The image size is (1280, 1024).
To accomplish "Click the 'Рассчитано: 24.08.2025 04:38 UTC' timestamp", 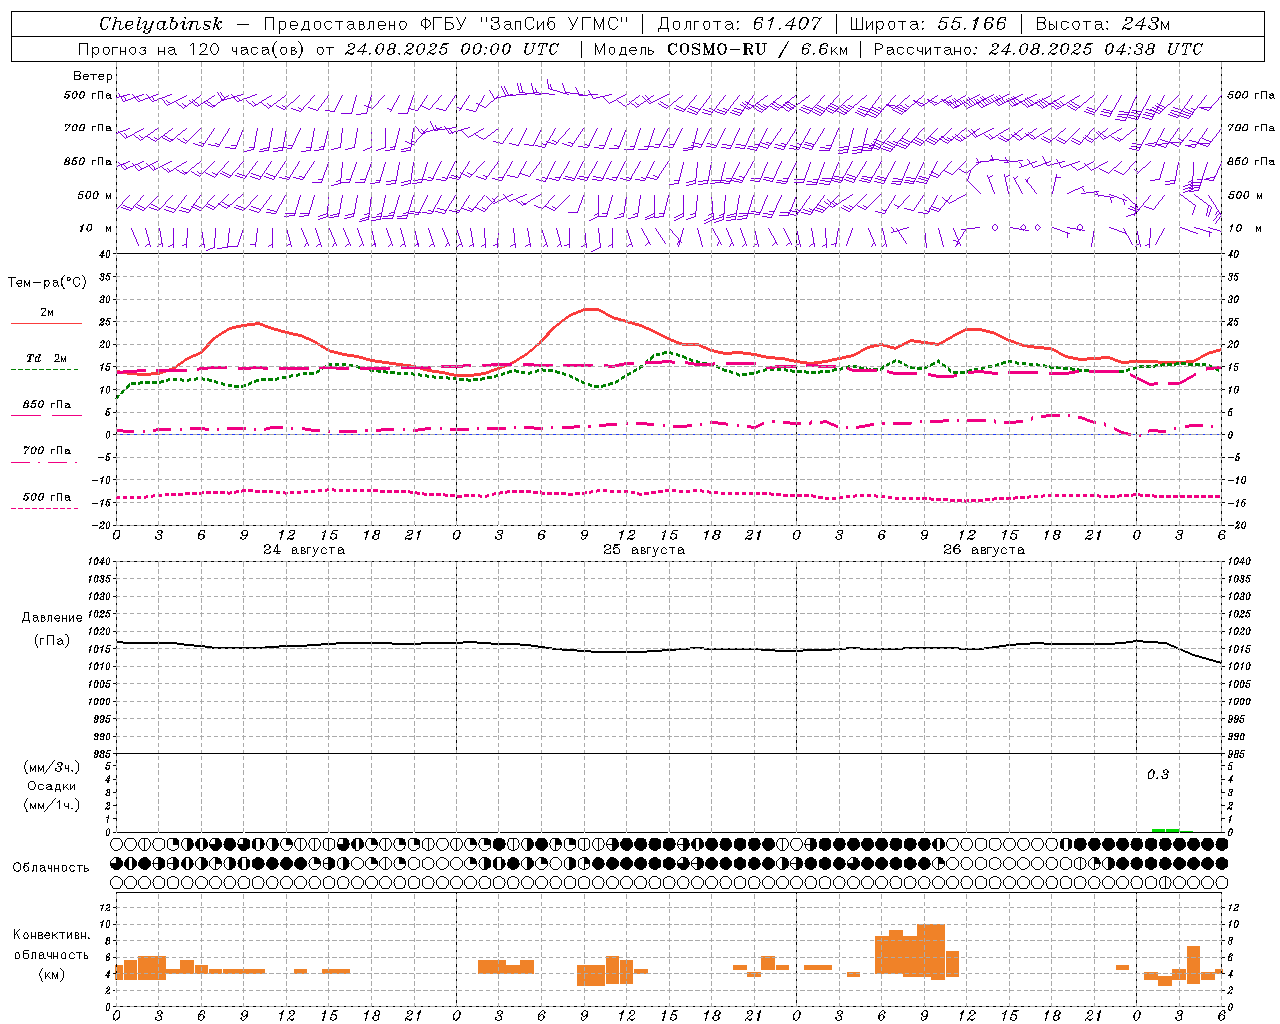I will click(x=1038, y=49).
